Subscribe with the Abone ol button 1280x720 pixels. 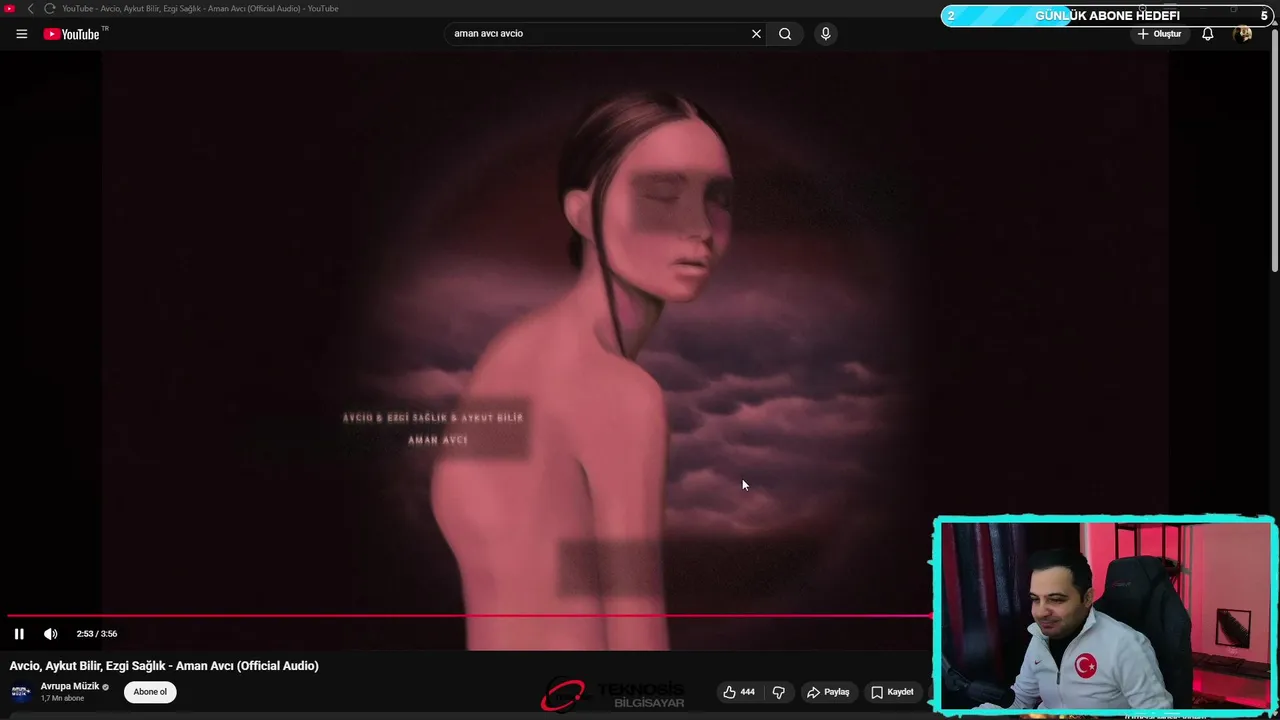coord(150,692)
